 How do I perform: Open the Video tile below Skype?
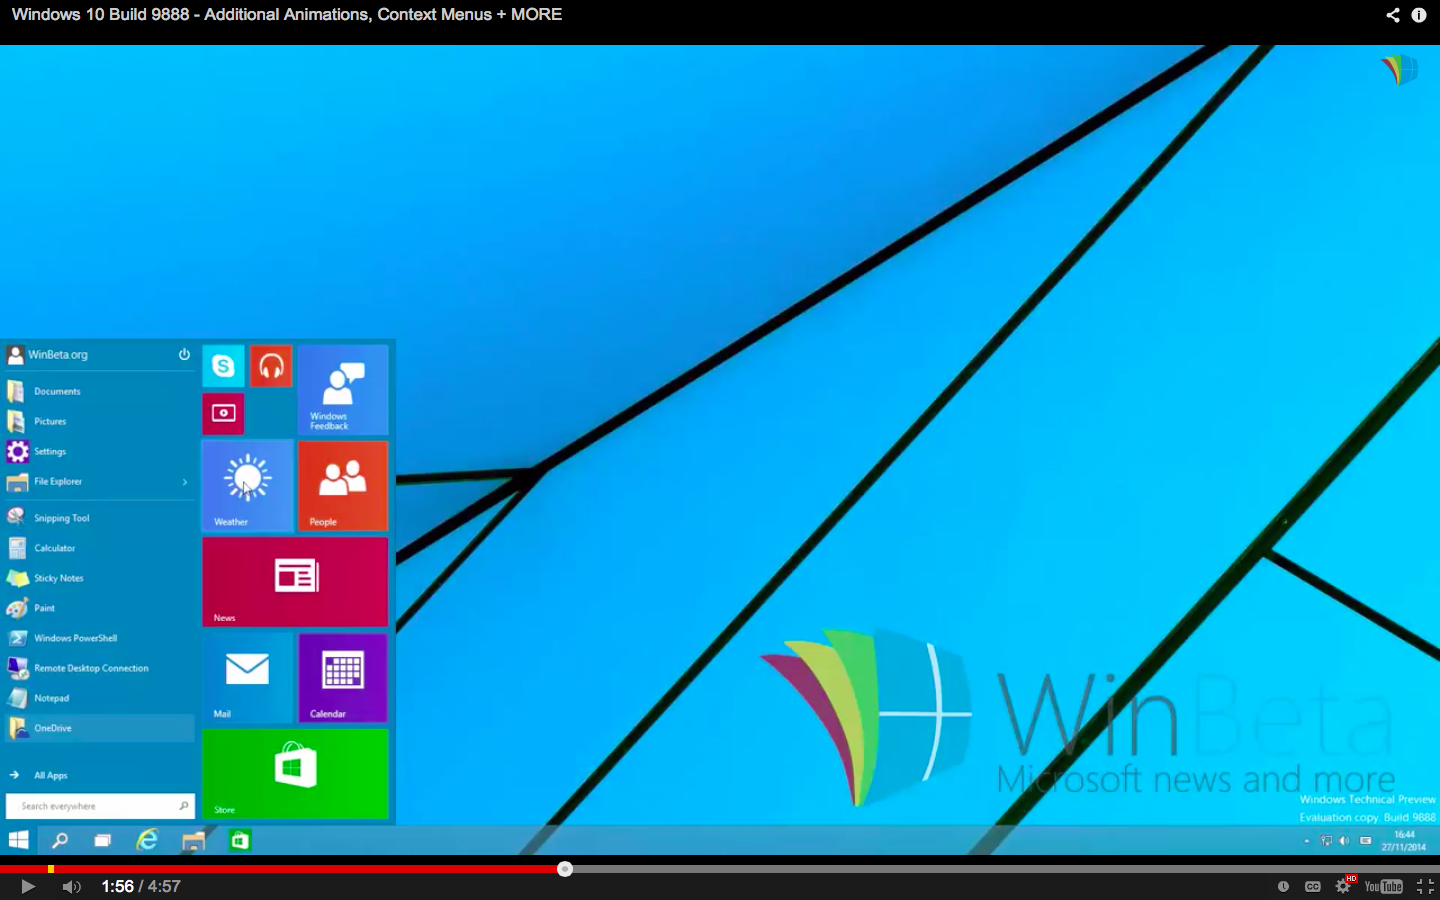[x=223, y=413]
